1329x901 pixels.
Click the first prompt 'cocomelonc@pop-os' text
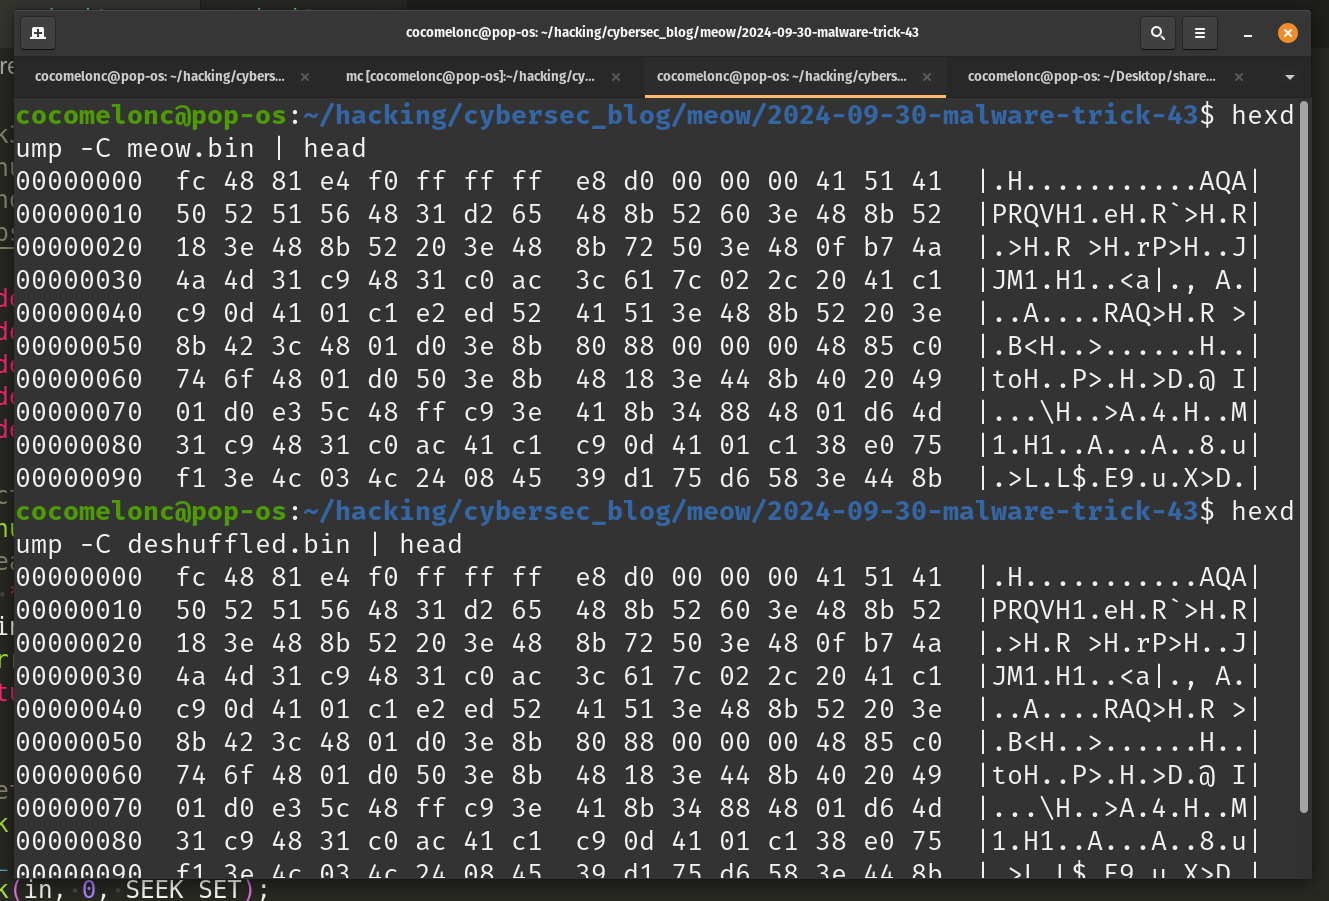pos(152,115)
